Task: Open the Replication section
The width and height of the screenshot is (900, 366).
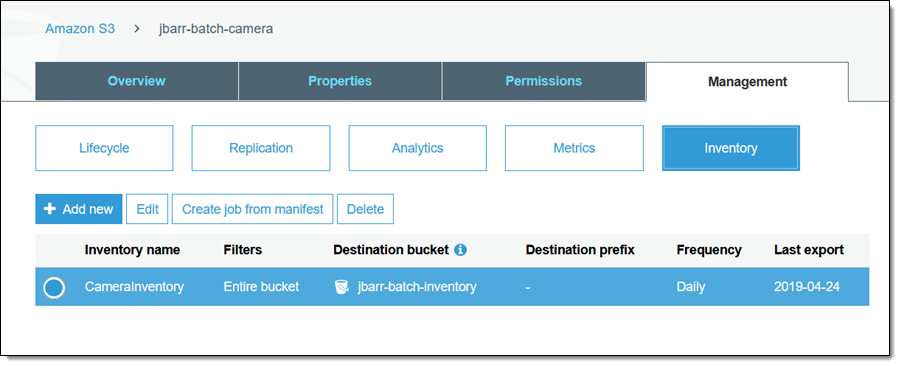Action: coord(261,148)
